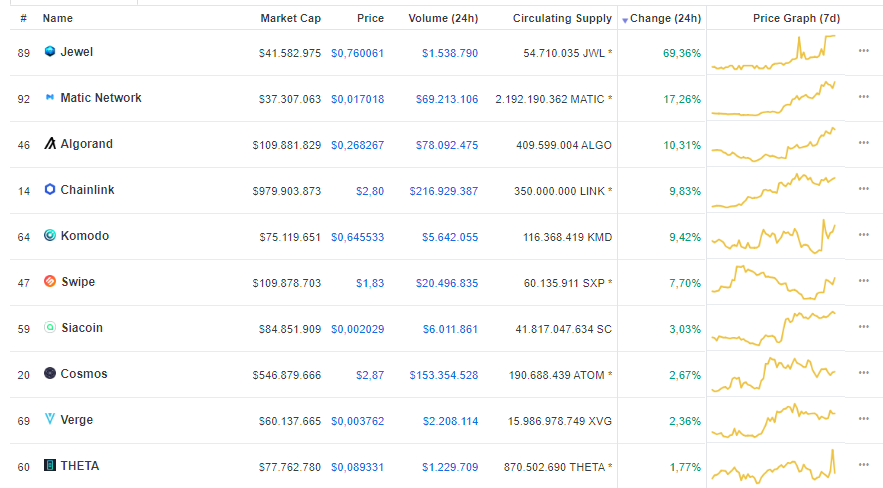
Task: Click Price Graph (7d) column header
Action: coord(796,19)
